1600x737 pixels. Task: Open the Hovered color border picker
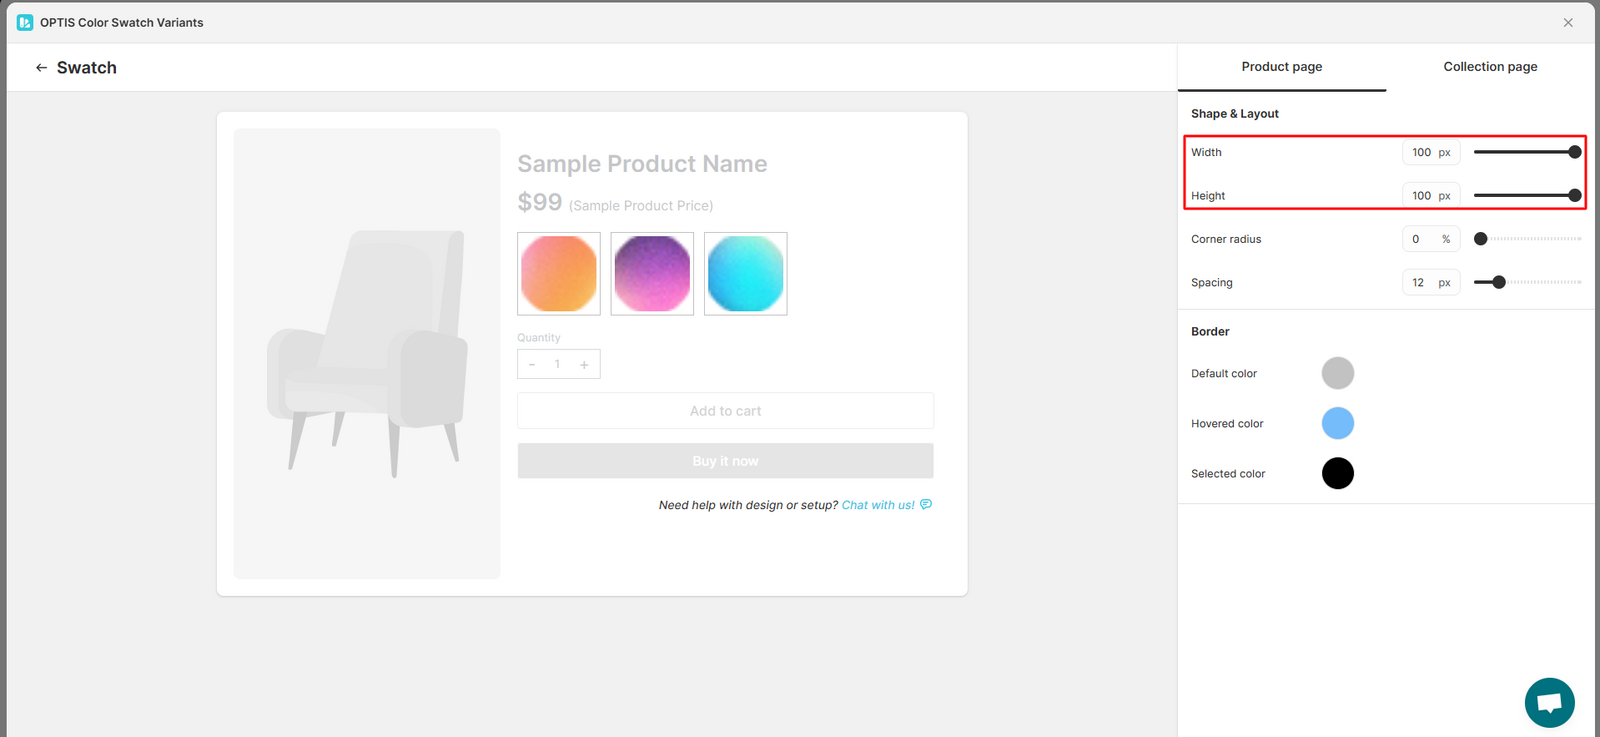(x=1338, y=423)
